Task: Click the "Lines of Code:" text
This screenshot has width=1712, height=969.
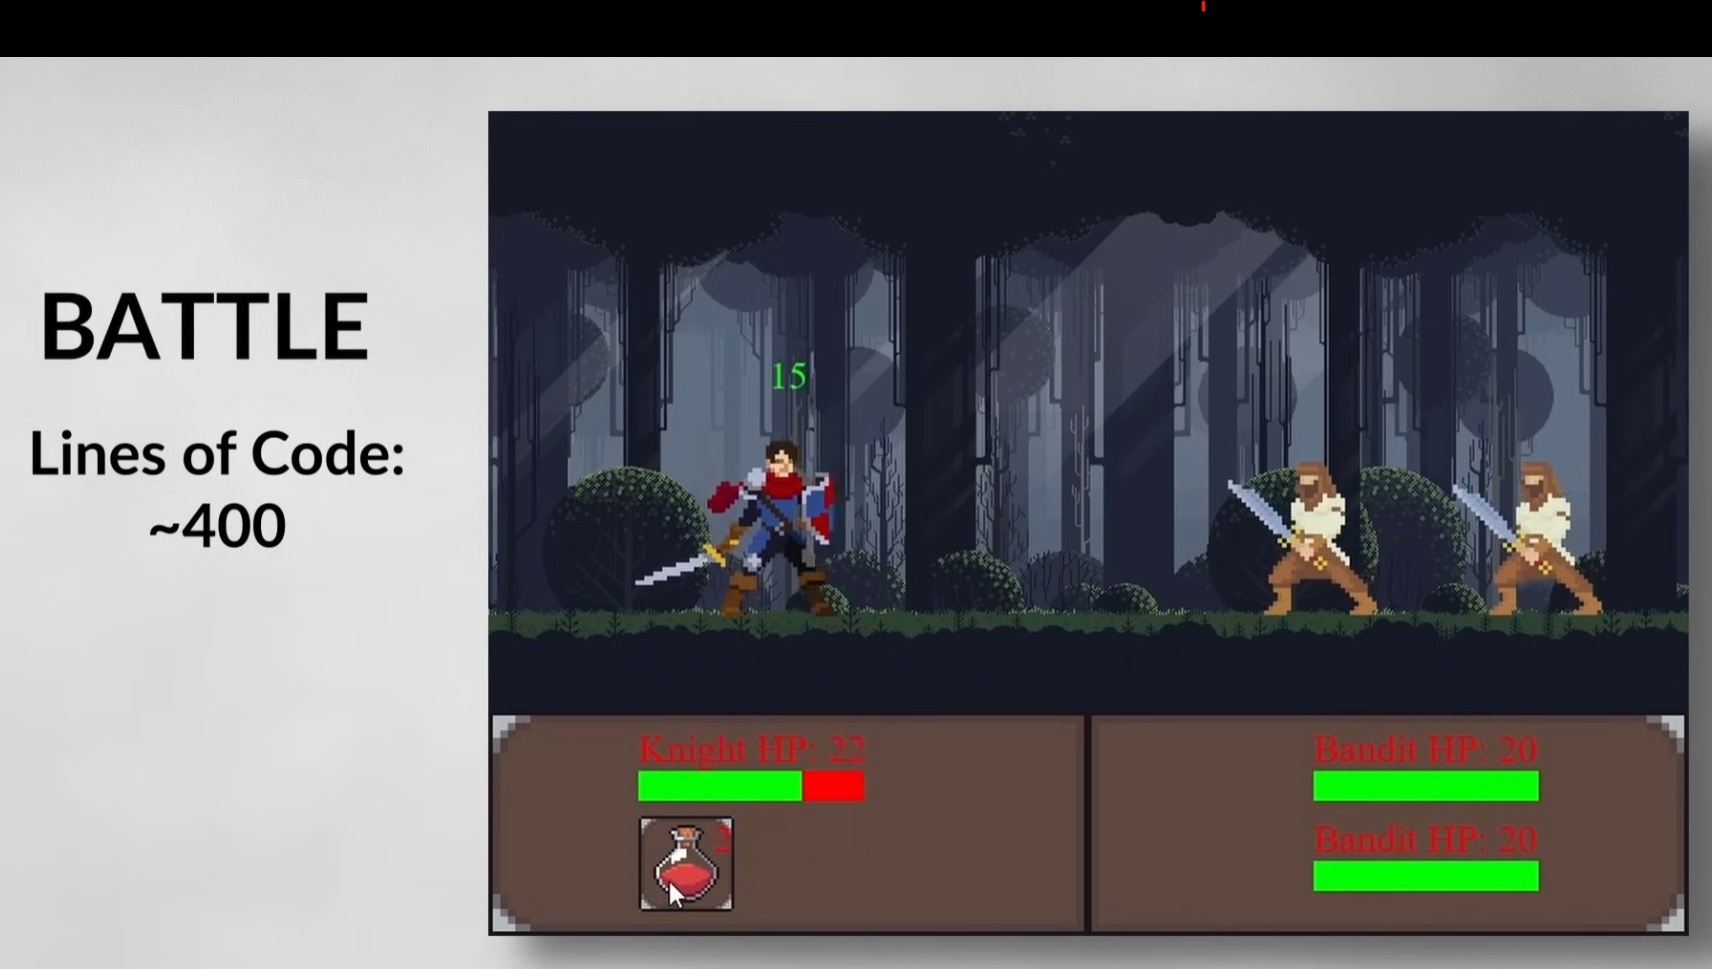Action: coord(217,453)
